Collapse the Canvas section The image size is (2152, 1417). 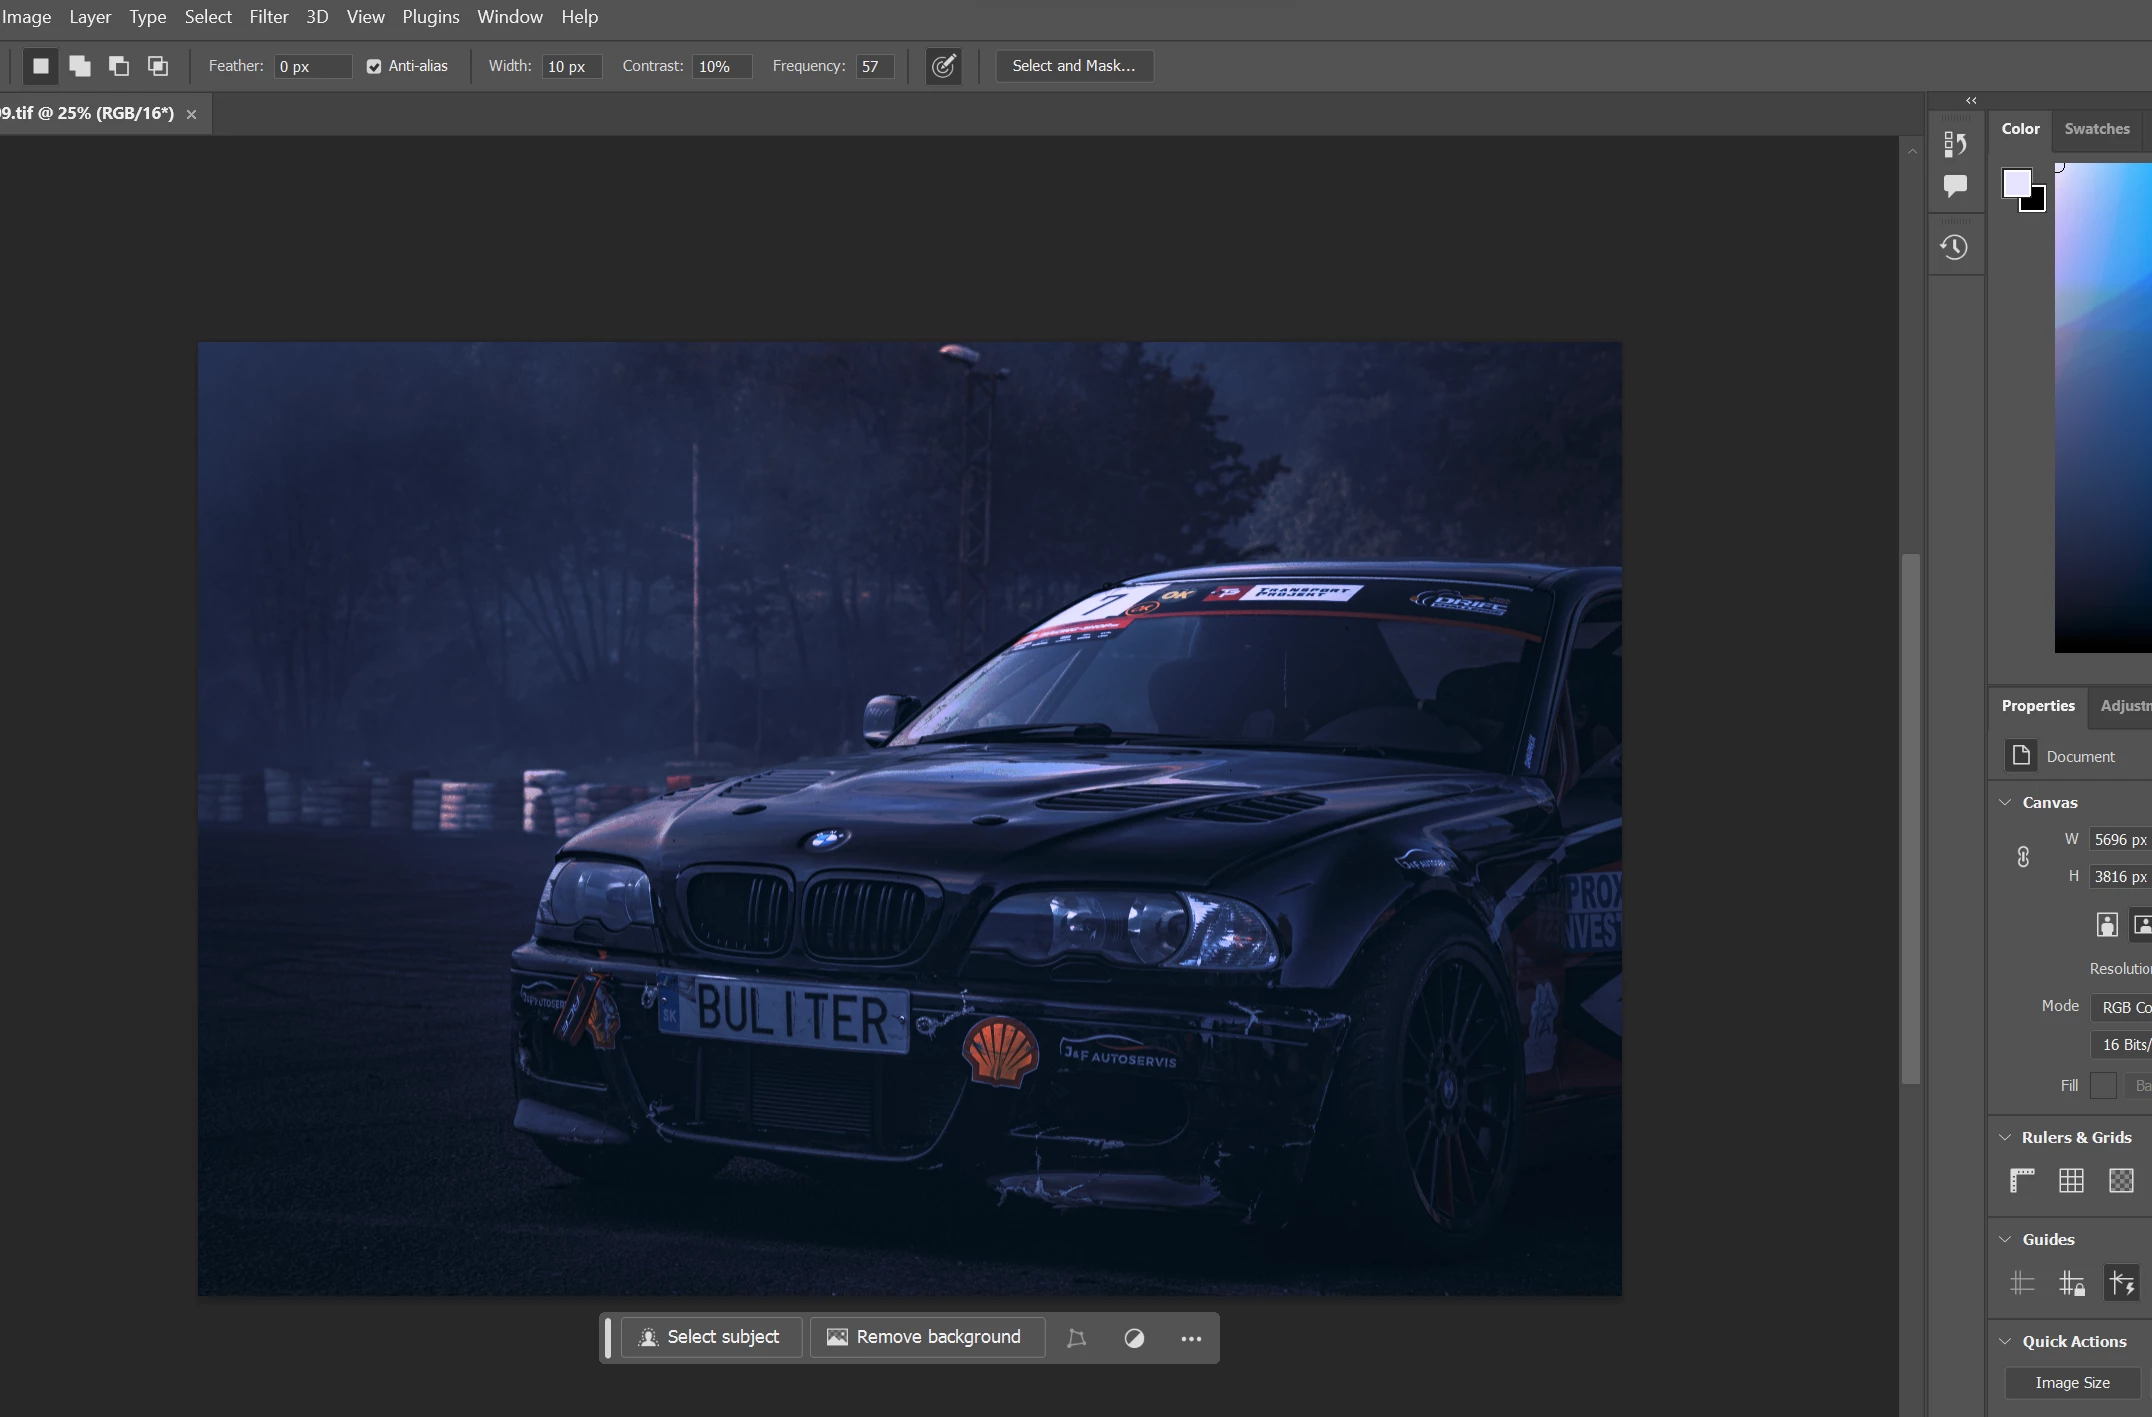coord(2005,802)
